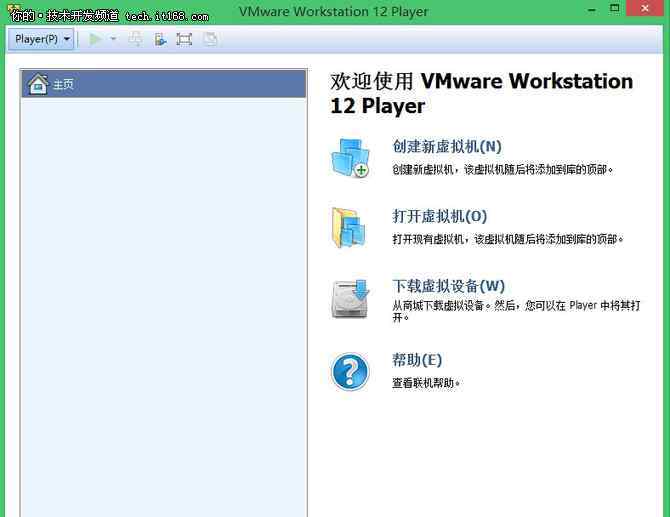Click the Send Ctrl+Alt+Del toolbar icon
The width and height of the screenshot is (670, 517).
(136, 39)
